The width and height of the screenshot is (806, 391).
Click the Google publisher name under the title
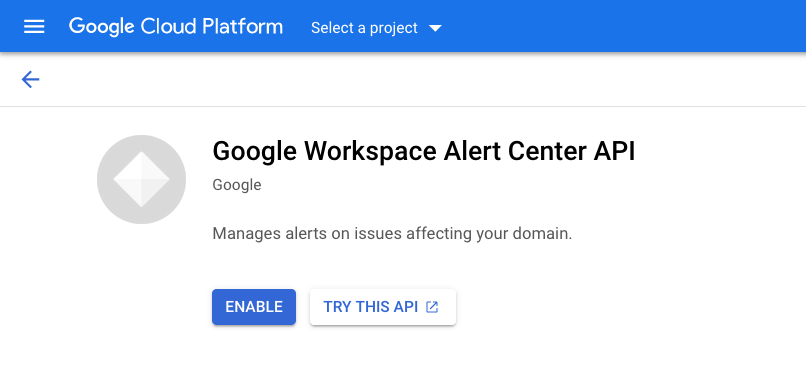(237, 185)
